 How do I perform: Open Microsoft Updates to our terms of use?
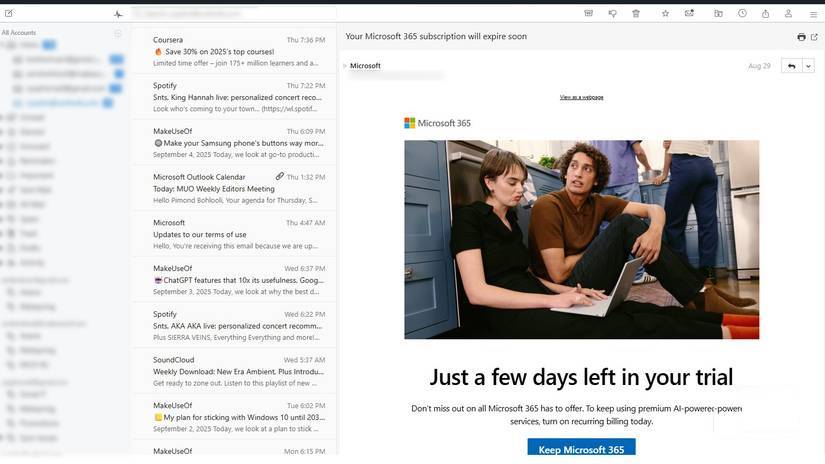[234, 234]
